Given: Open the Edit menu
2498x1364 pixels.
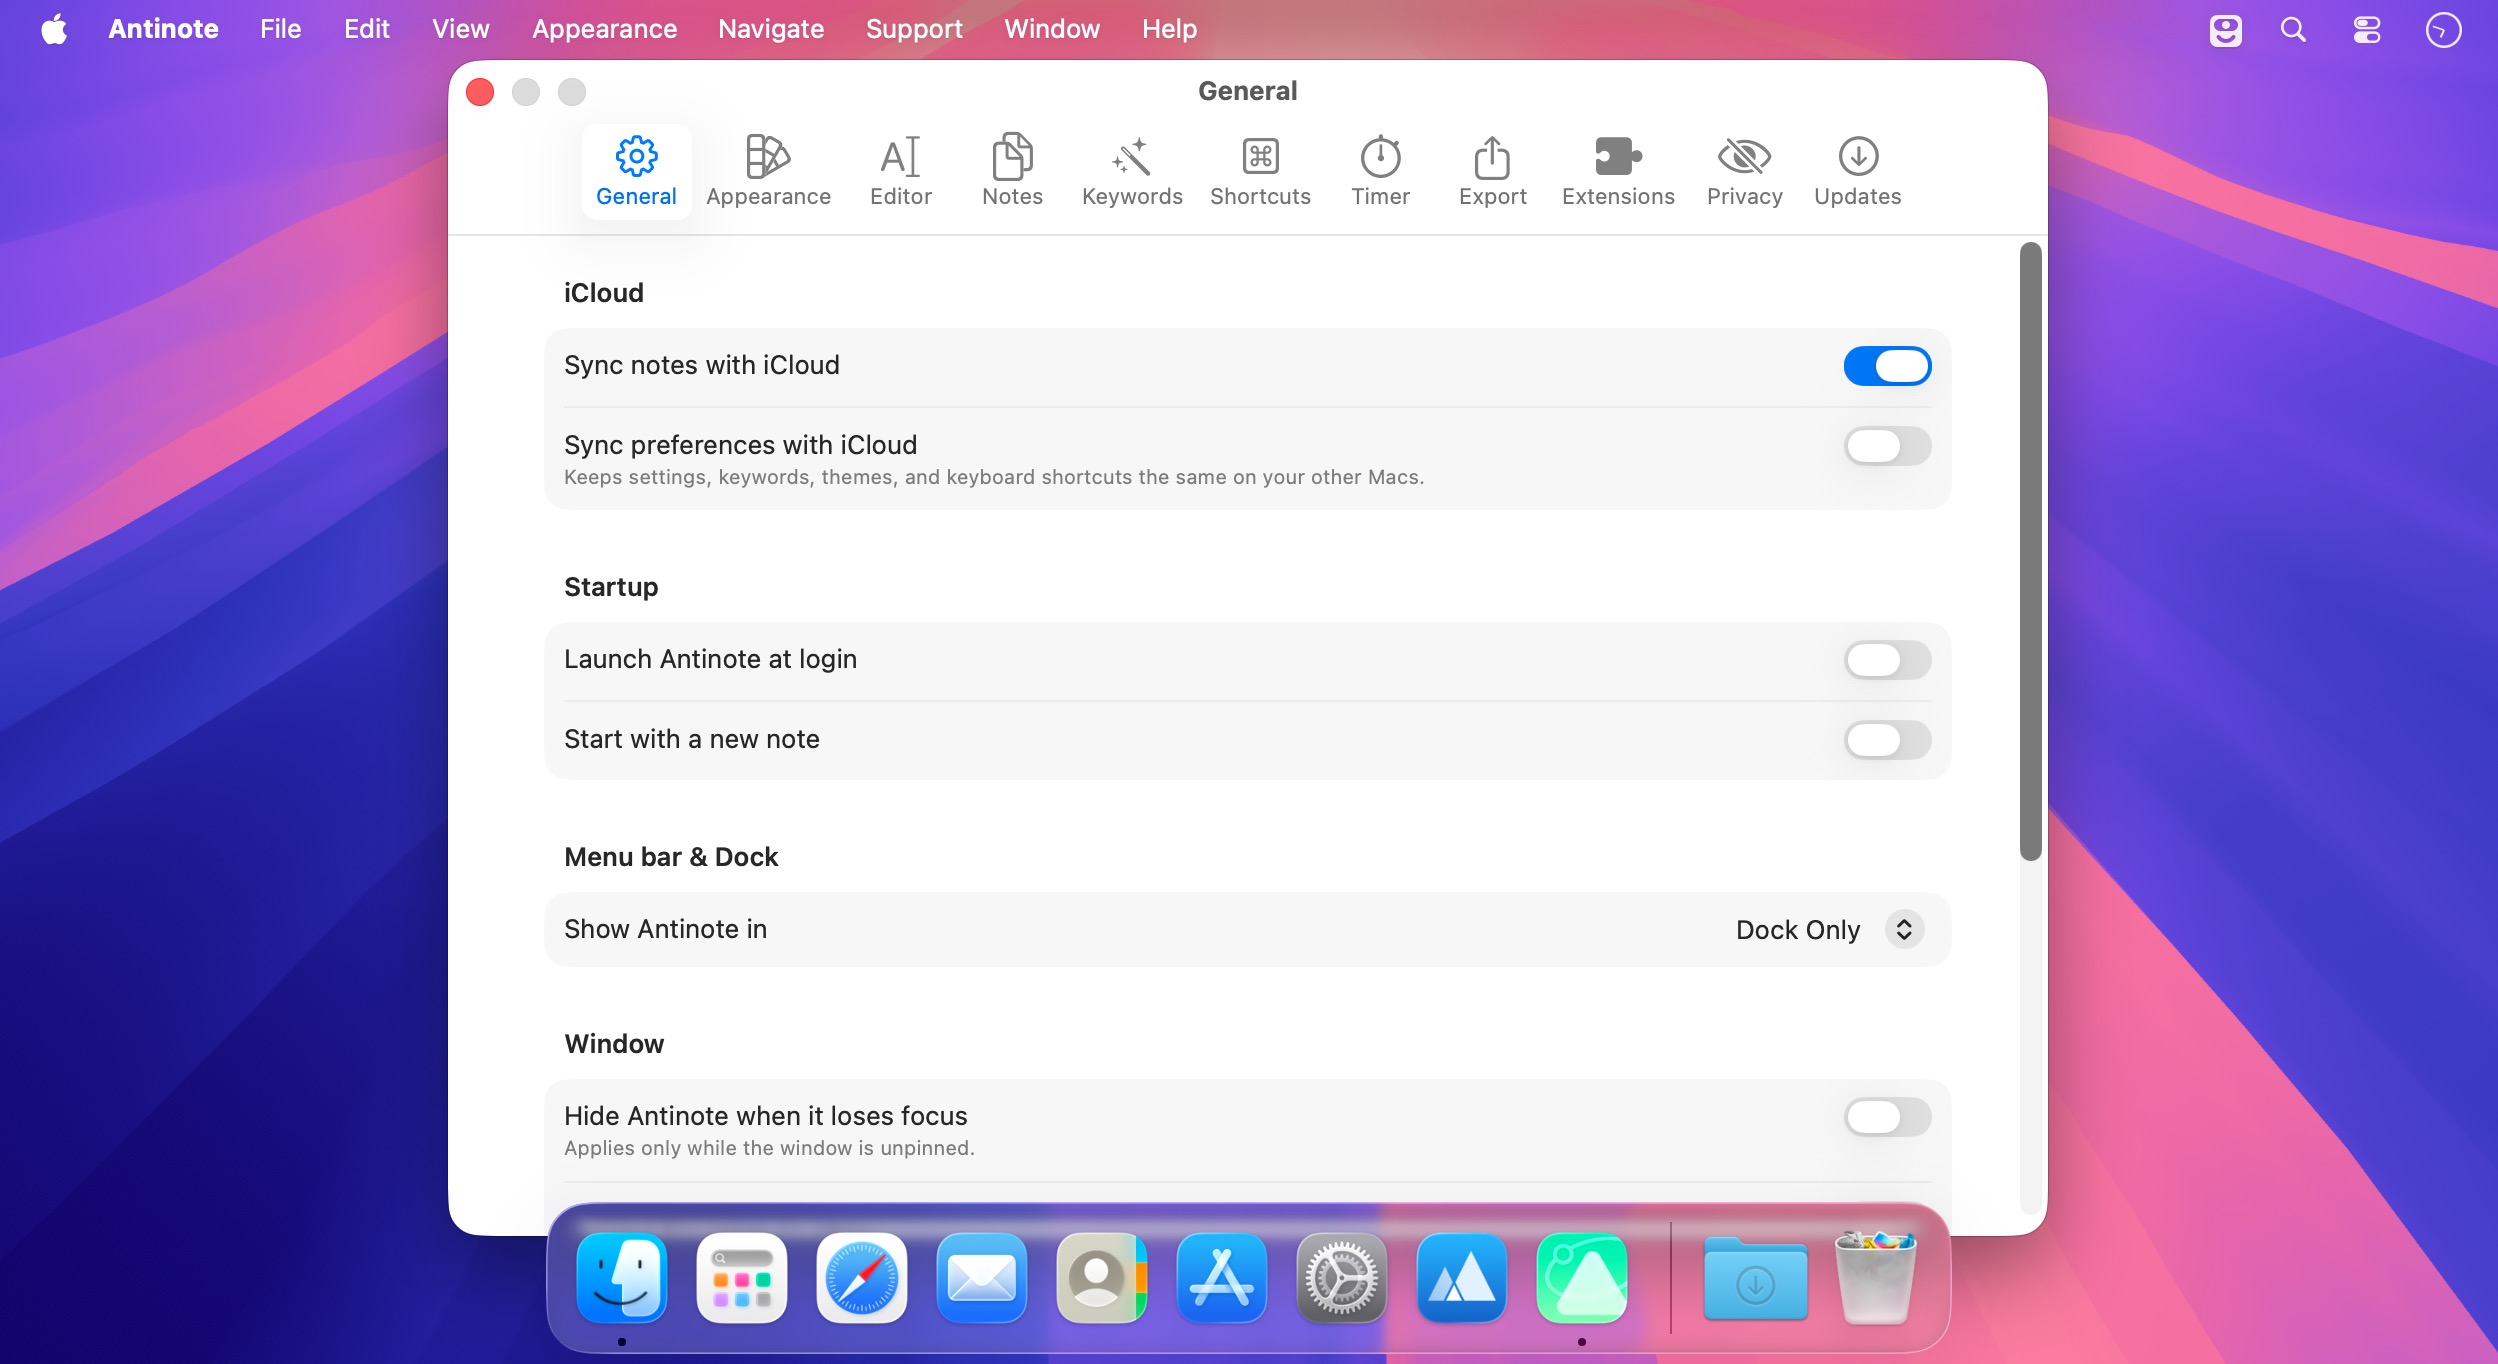Looking at the screenshot, I should 366,29.
